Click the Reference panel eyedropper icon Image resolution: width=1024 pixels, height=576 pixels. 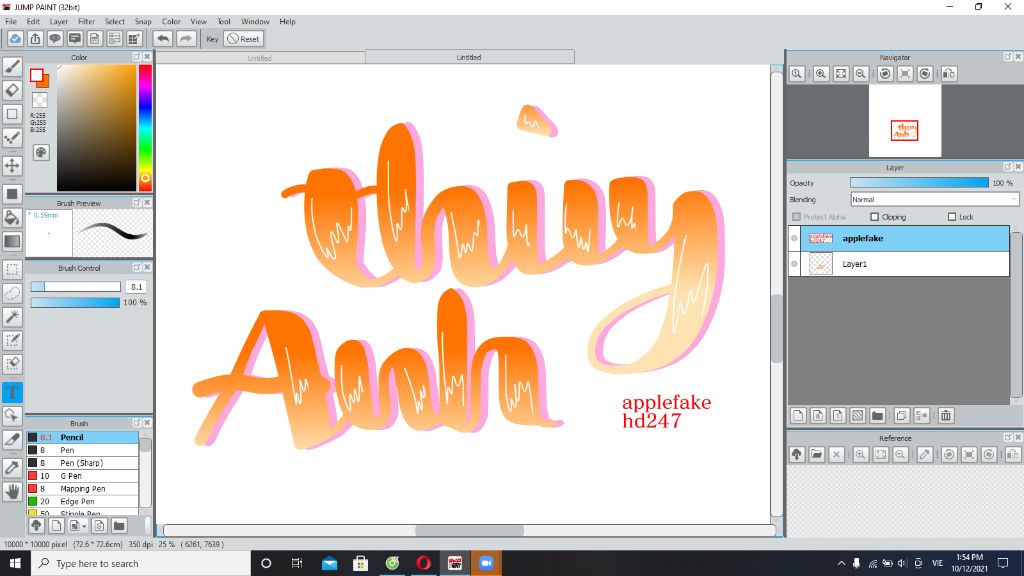point(925,455)
